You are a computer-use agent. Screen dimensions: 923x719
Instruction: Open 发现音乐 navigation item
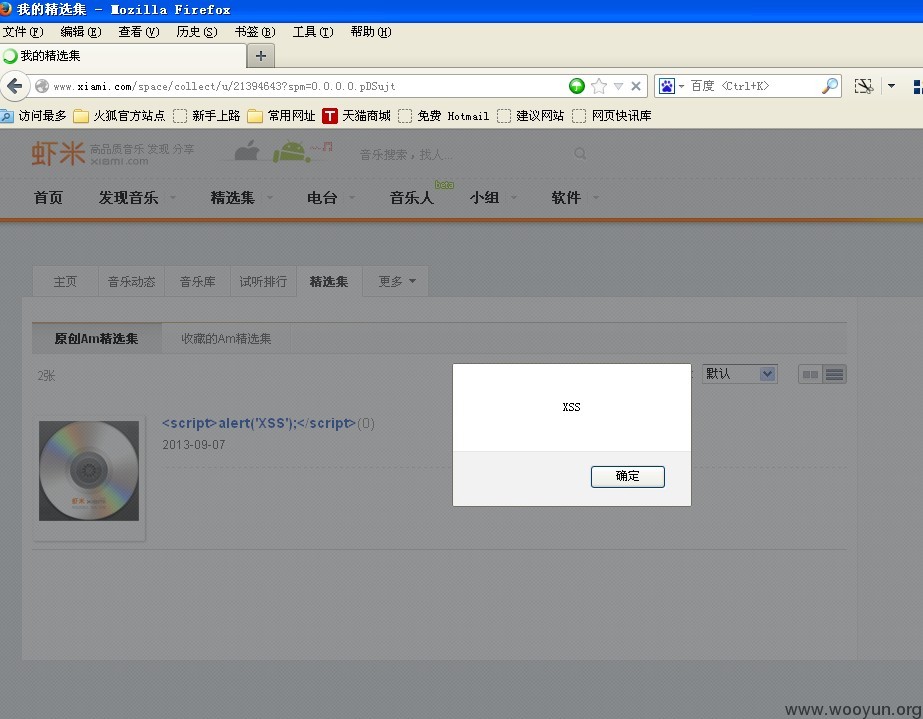tap(128, 198)
